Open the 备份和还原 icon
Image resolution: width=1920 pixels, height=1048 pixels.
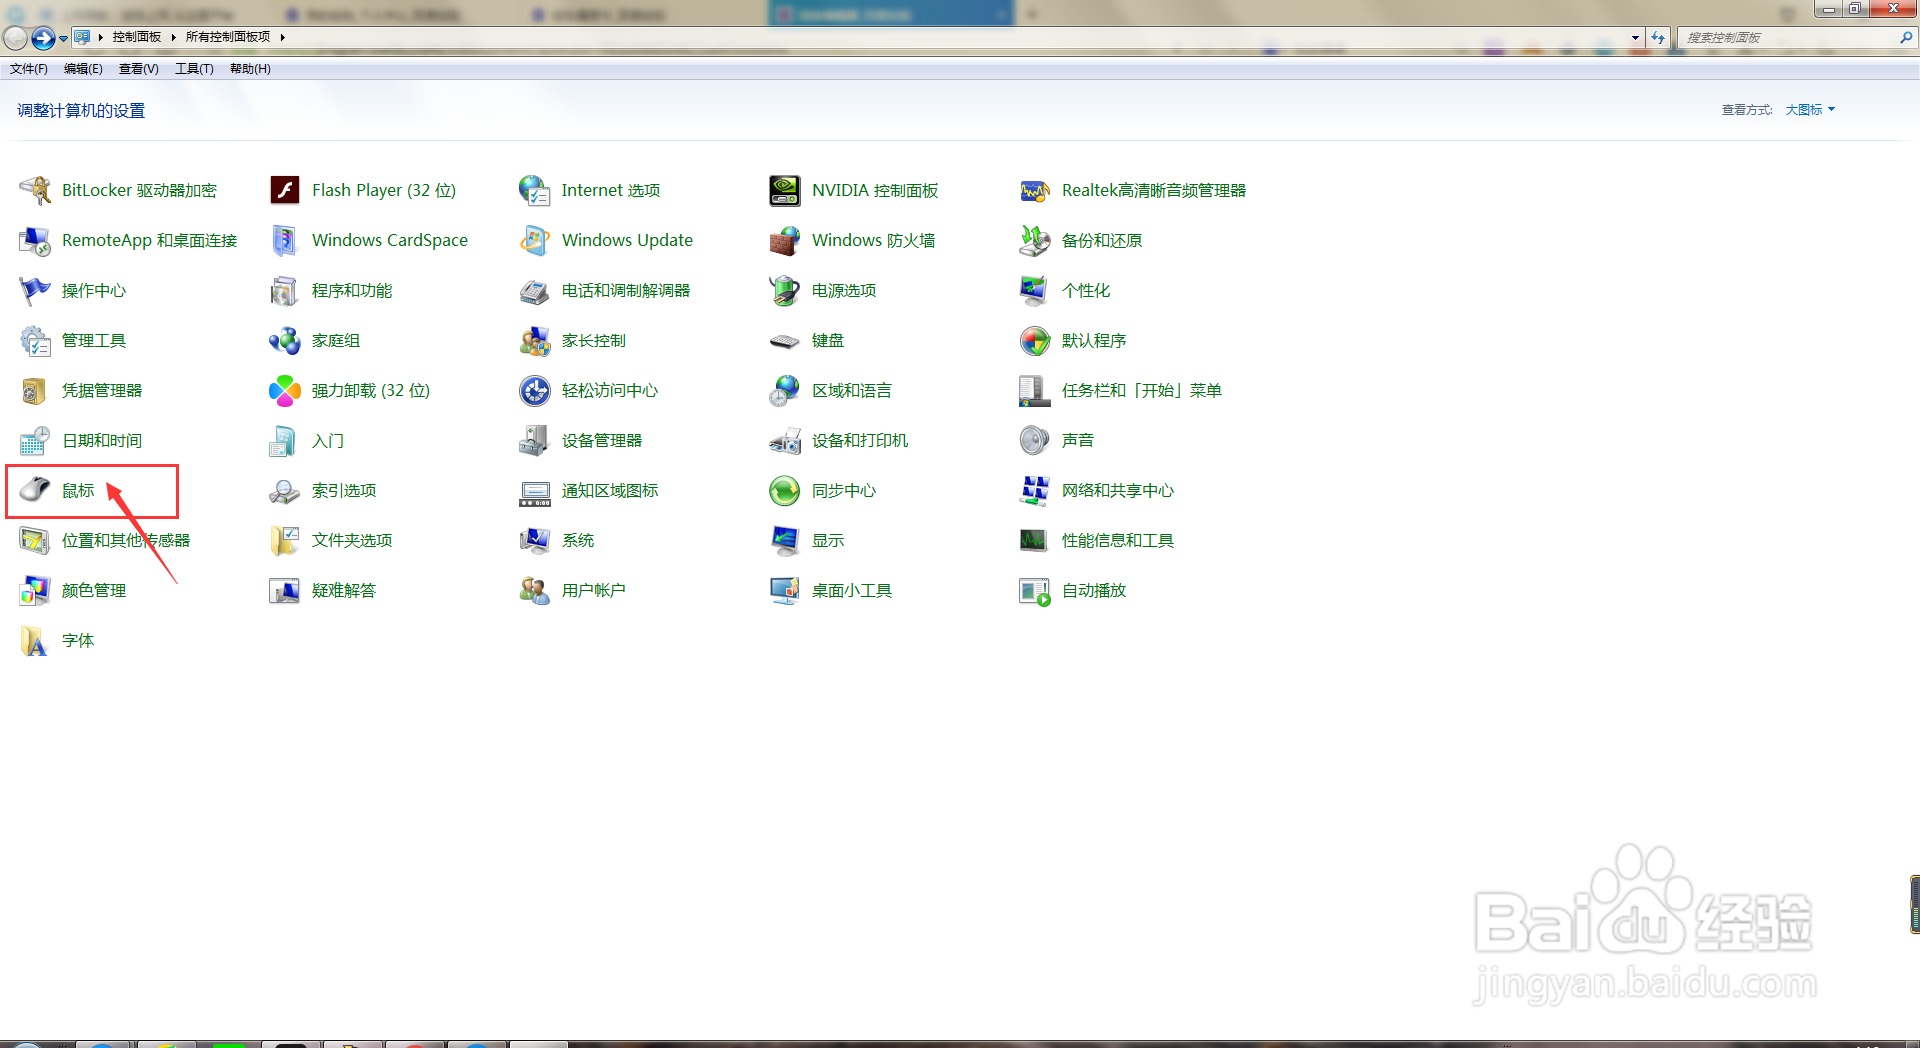point(1035,240)
